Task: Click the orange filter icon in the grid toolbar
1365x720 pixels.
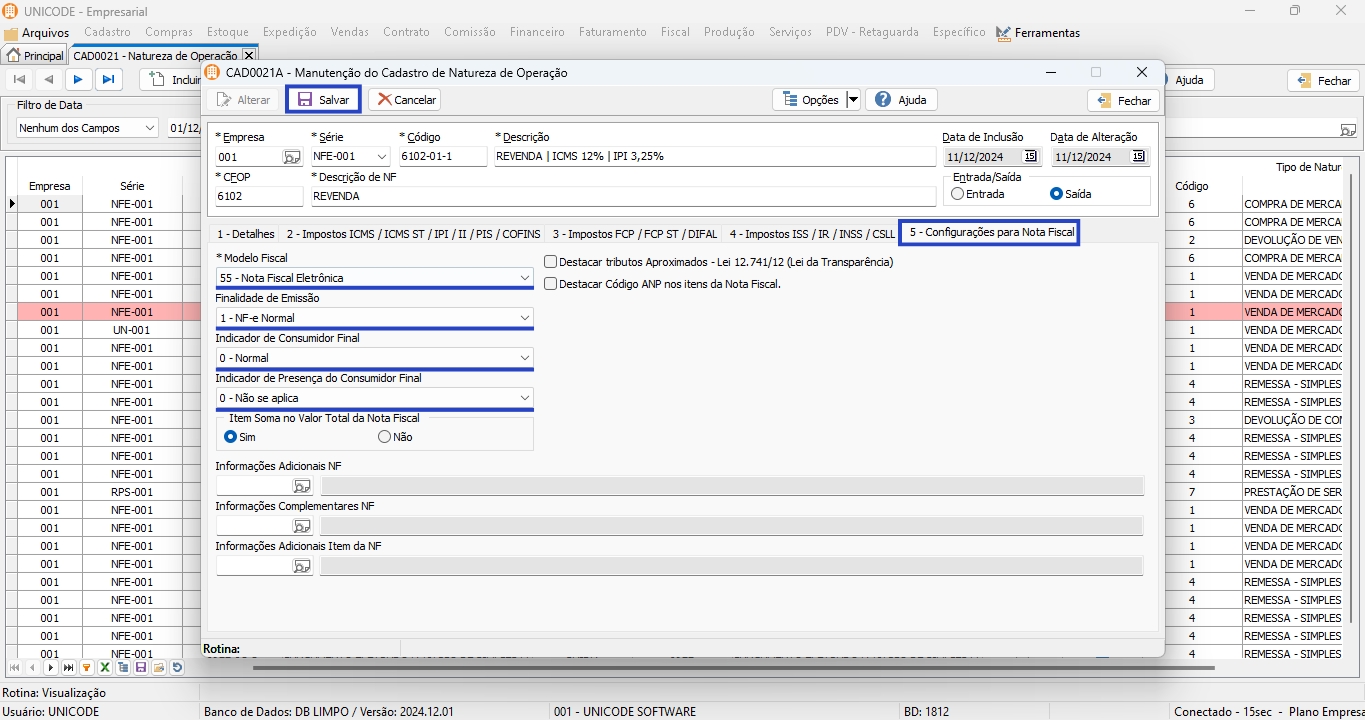Action: pos(87,667)
